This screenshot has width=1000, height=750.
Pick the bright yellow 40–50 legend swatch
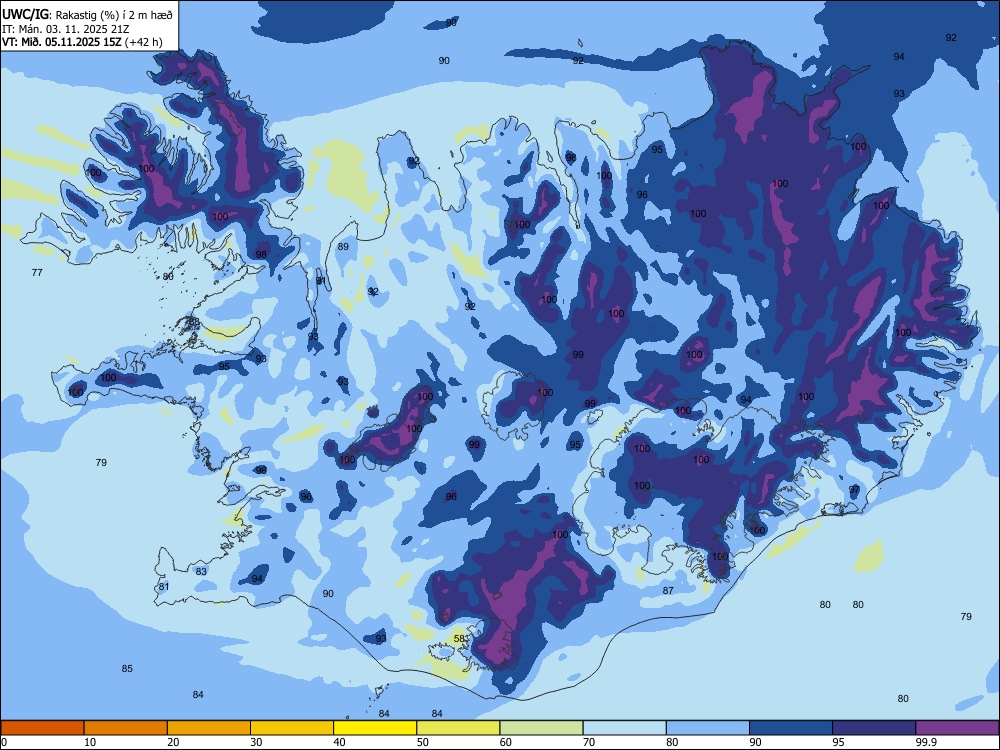tap(375, 728)
